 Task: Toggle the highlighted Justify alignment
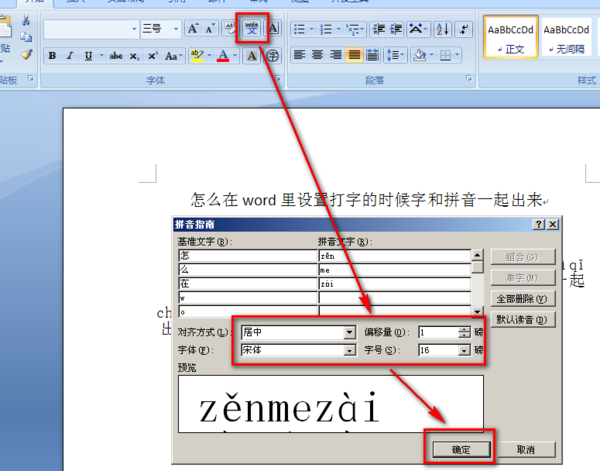[x=354, y=55]
